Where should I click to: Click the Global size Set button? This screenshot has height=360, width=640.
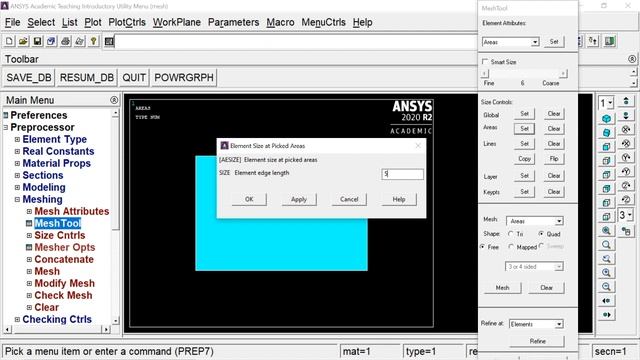pos(524,114)
